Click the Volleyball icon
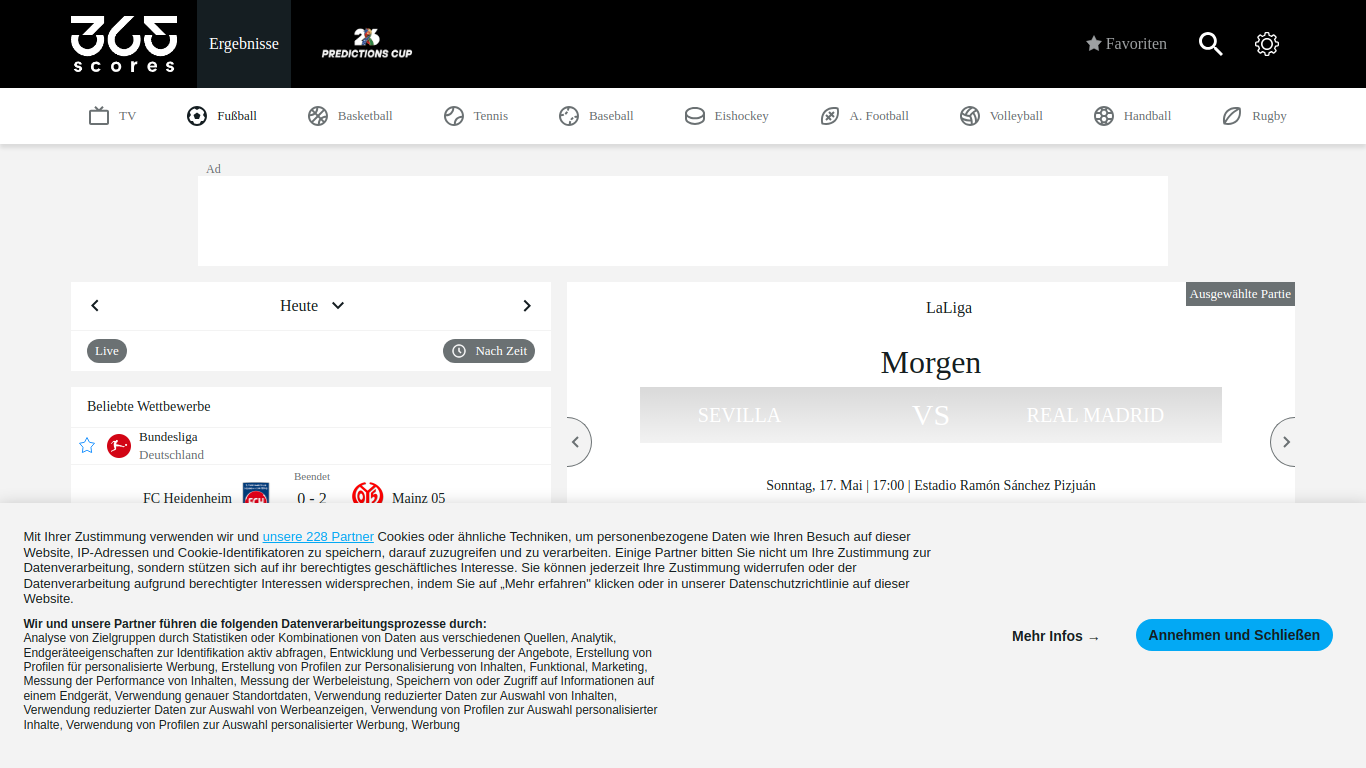 pyautogui.click(x=970, y=116)
